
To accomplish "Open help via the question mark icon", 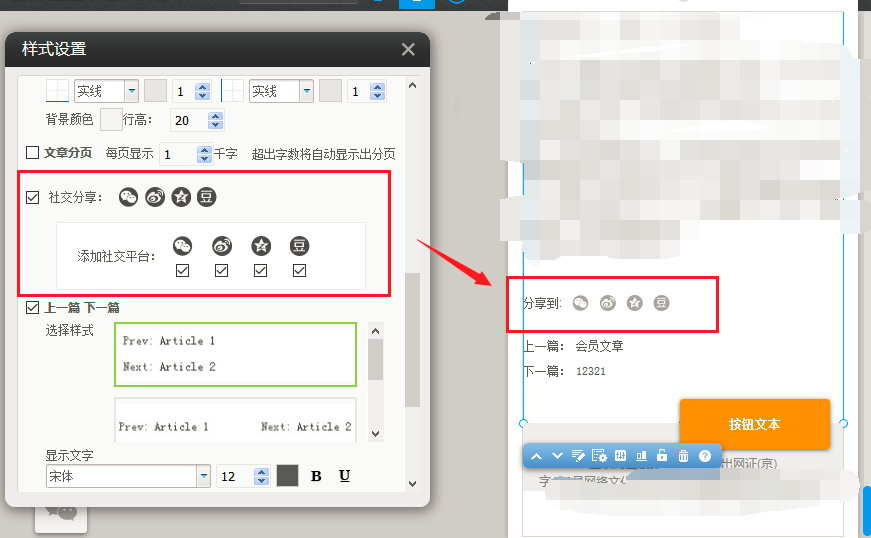I will (x=704, y=456).
